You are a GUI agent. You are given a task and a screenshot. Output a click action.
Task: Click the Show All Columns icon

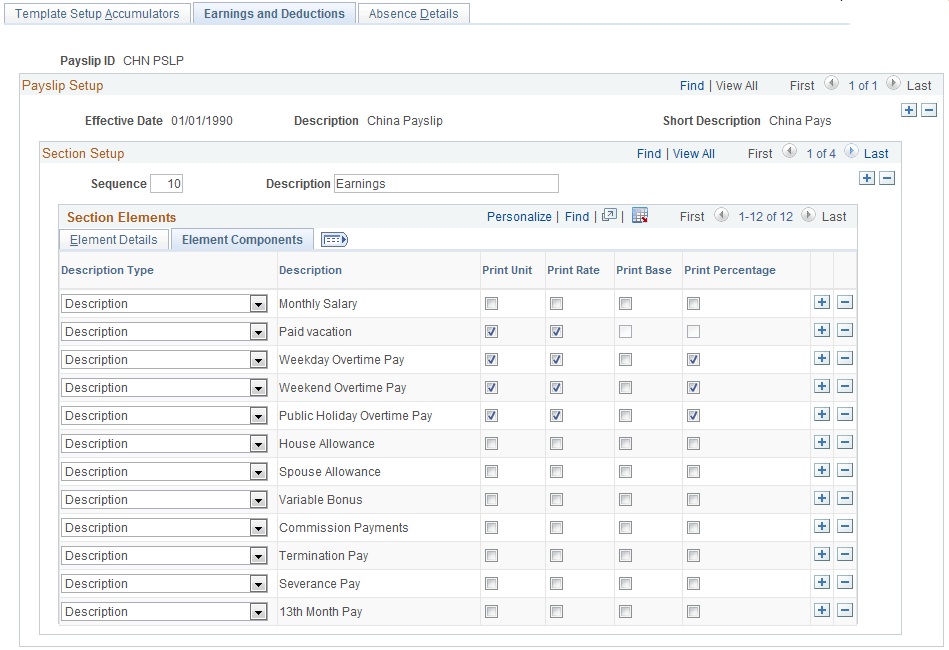pyautogui.click(x=333, y=239)
